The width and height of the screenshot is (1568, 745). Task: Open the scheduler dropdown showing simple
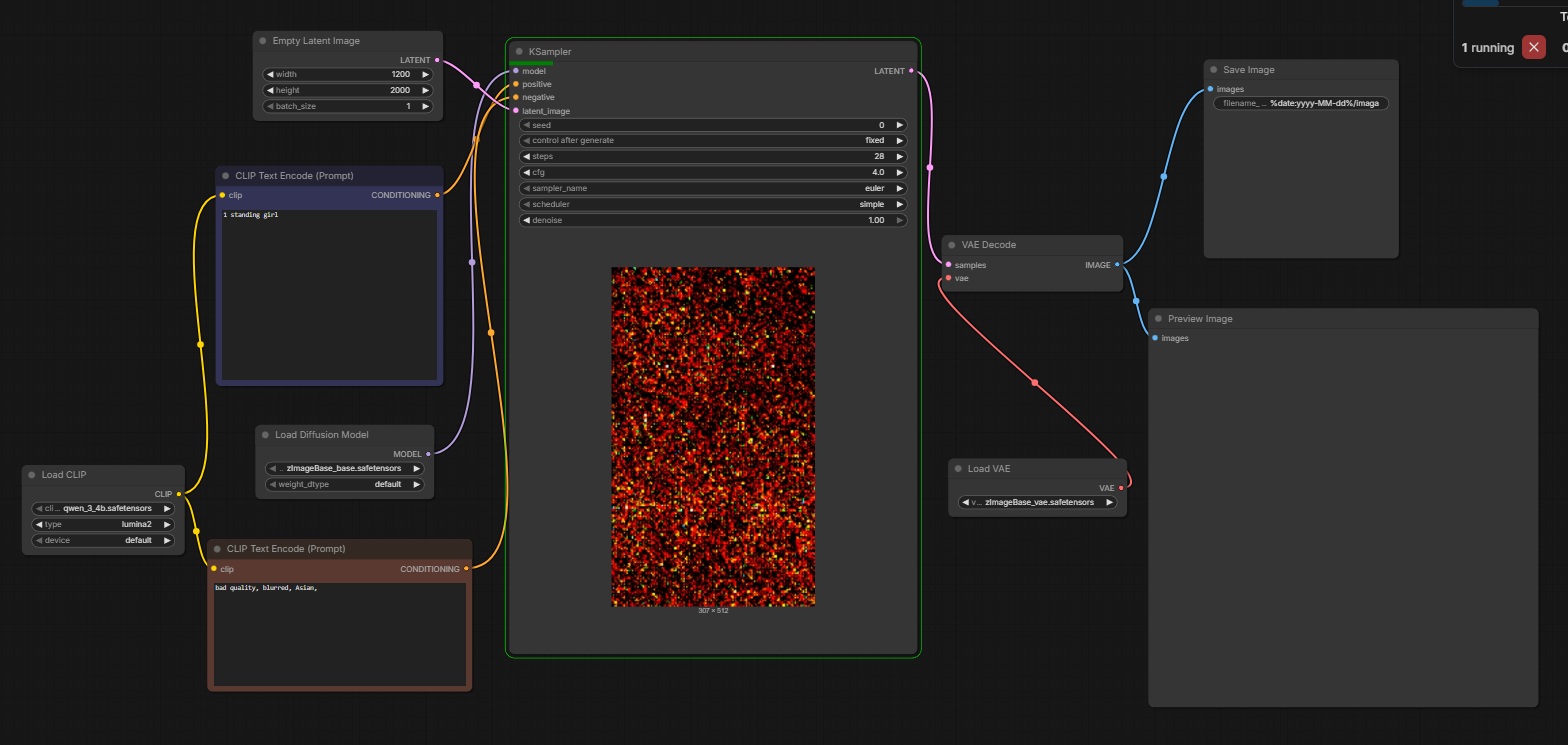[x=713, y=205]
